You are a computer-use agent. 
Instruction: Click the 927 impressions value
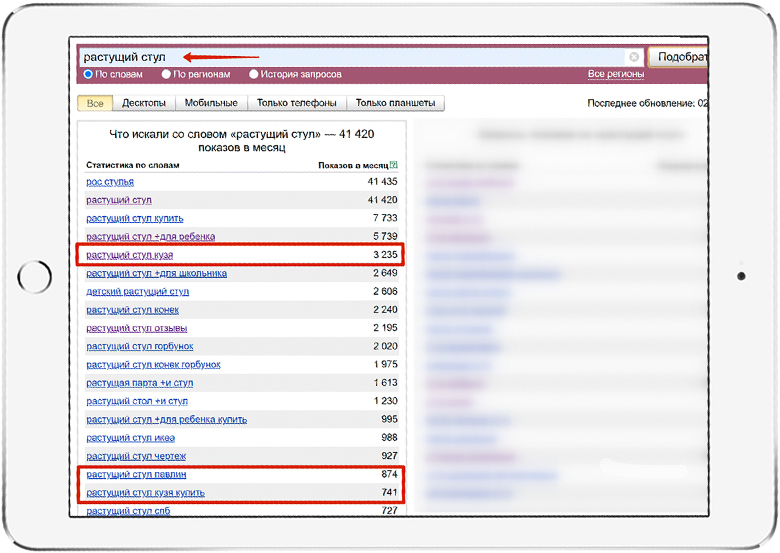point(390,456)
